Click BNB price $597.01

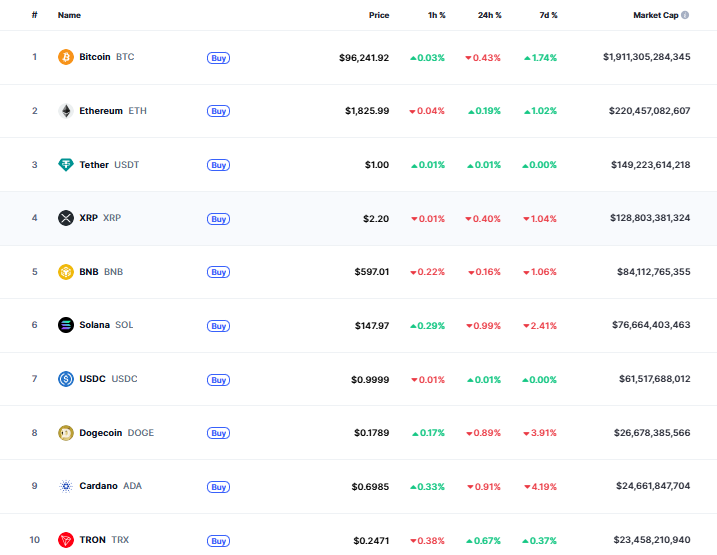pos(372,272)
